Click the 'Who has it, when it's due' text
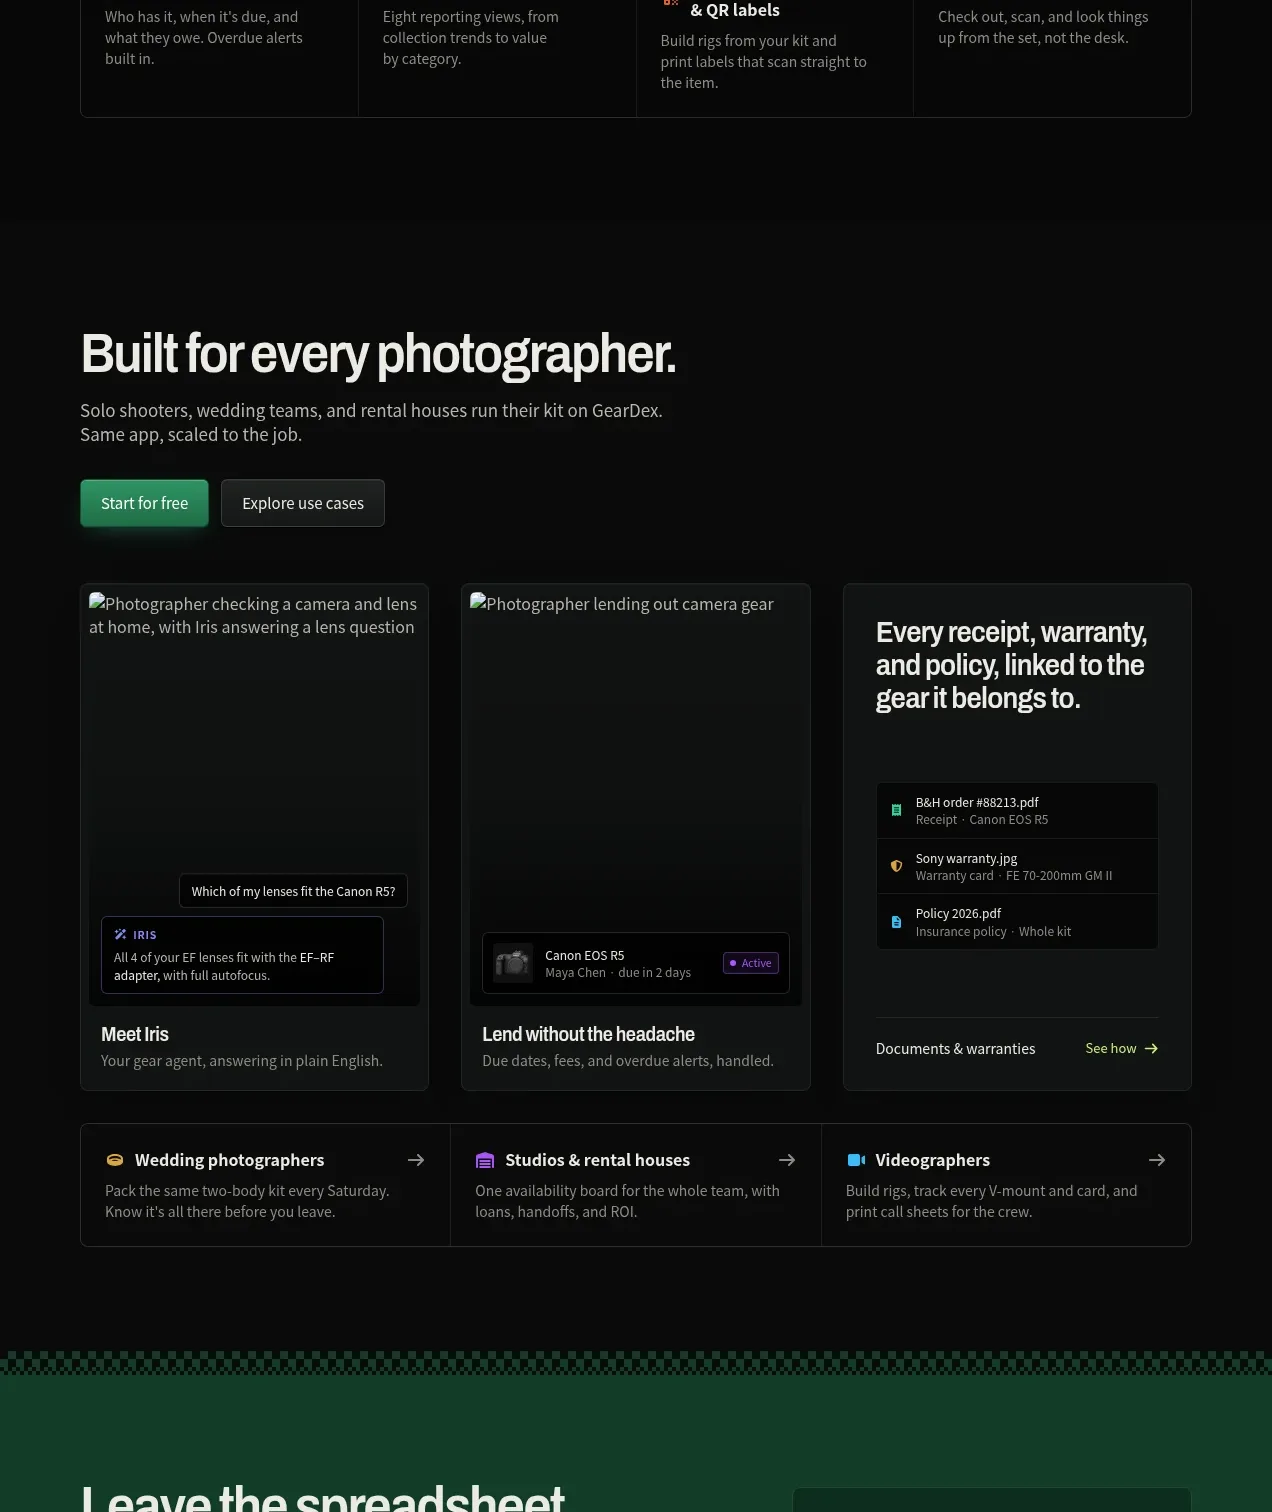This screenshot has height=1512, width=1272. pos(203,38)
